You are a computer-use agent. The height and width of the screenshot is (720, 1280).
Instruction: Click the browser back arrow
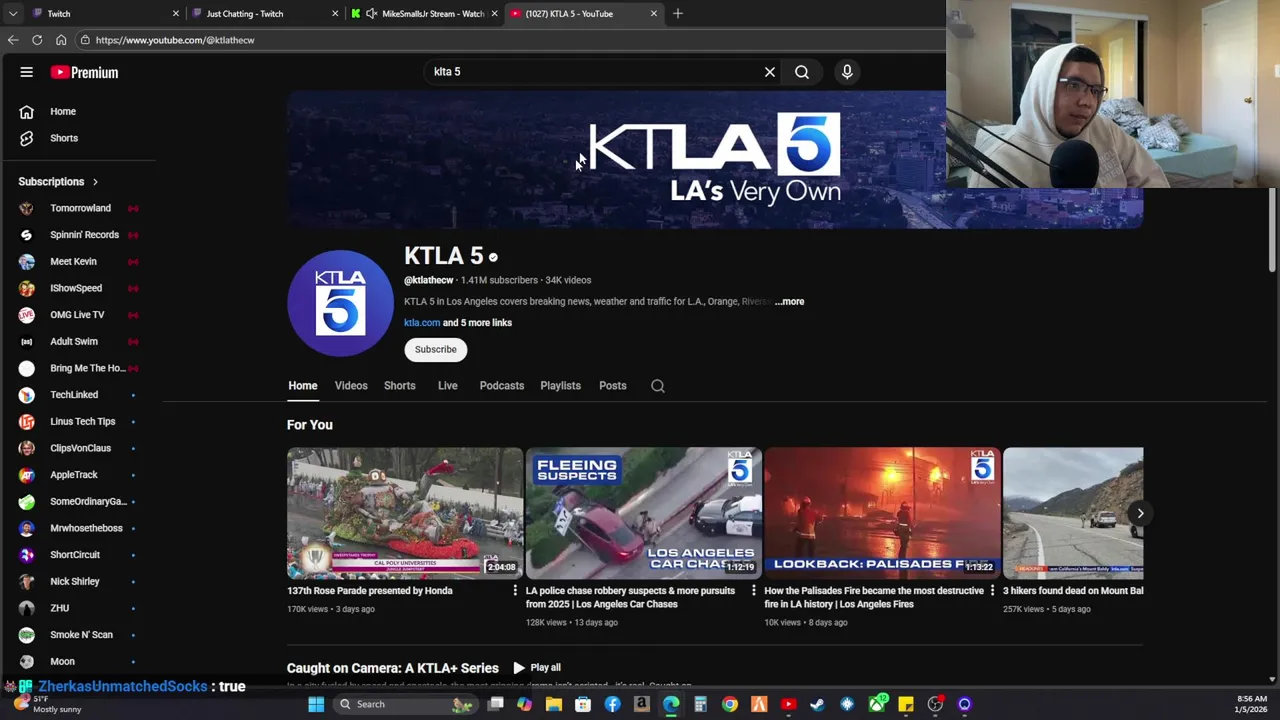pos(13,40)
